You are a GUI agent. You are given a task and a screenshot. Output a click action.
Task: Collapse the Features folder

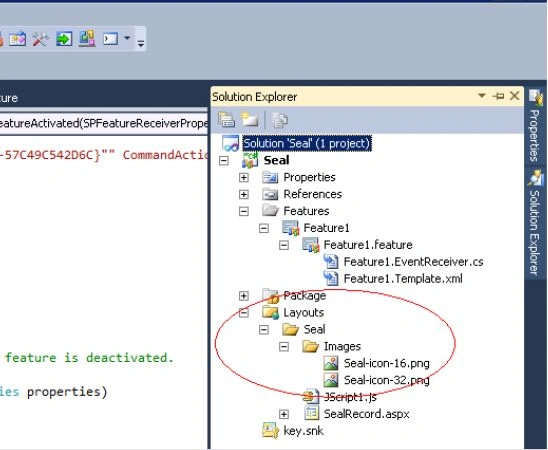[244, 211]
